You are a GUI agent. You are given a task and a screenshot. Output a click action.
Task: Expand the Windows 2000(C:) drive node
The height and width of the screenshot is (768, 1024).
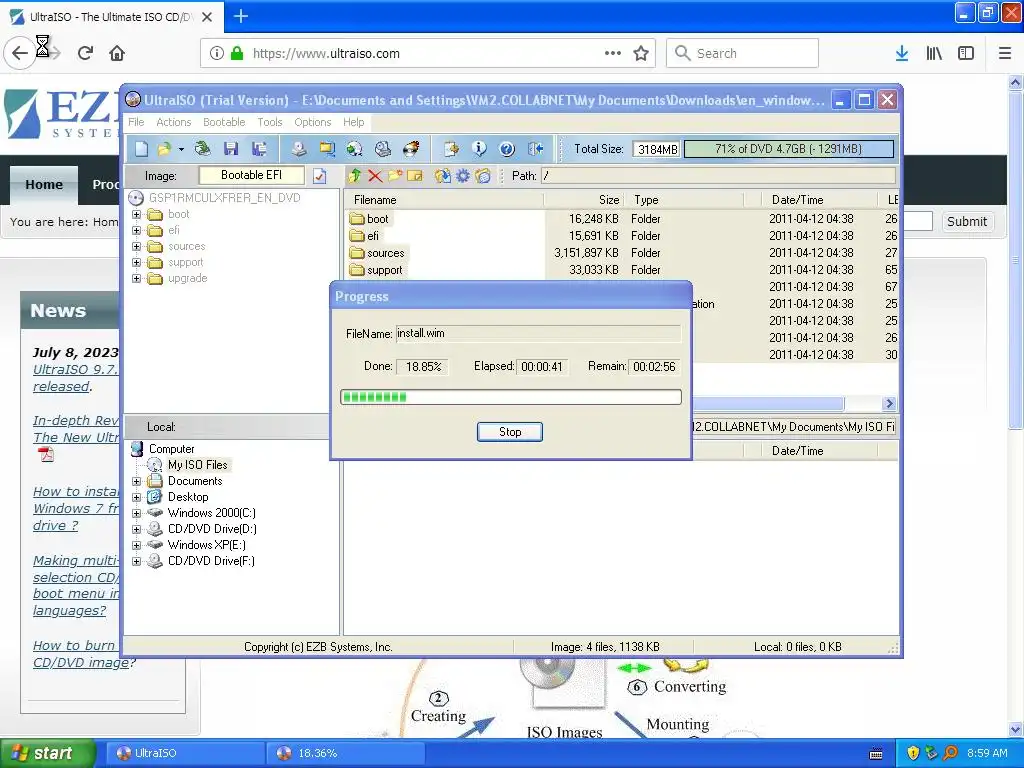coord(136,513)
